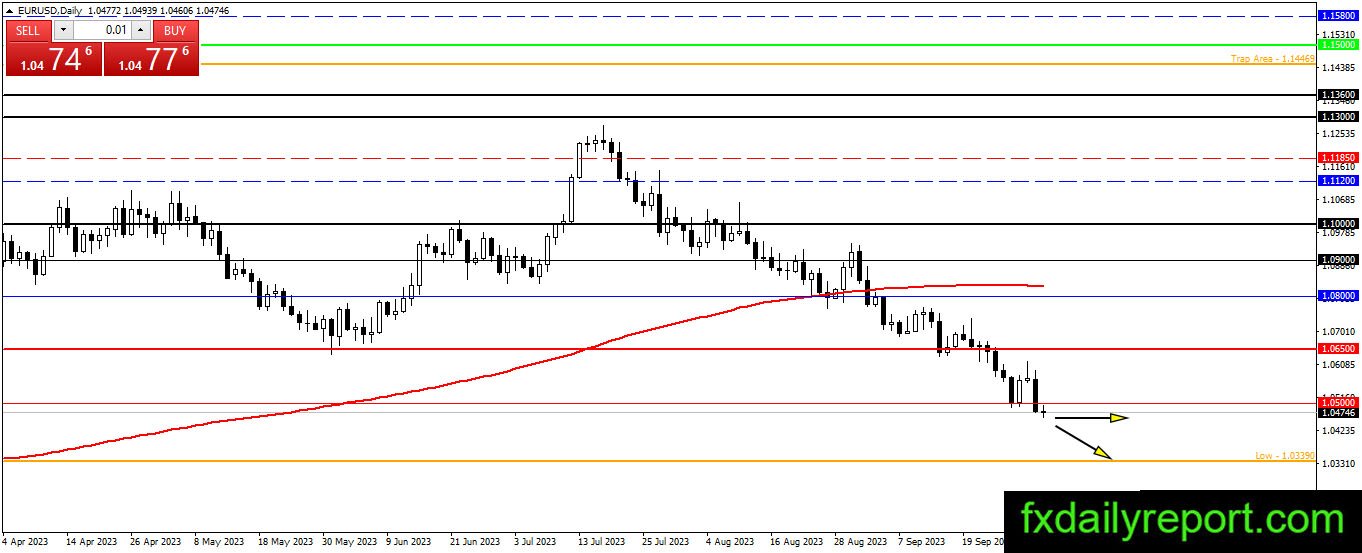Screen dimensions: 1362x553
Task: Increase lot volume with up arrow
Action: (143, 30)
